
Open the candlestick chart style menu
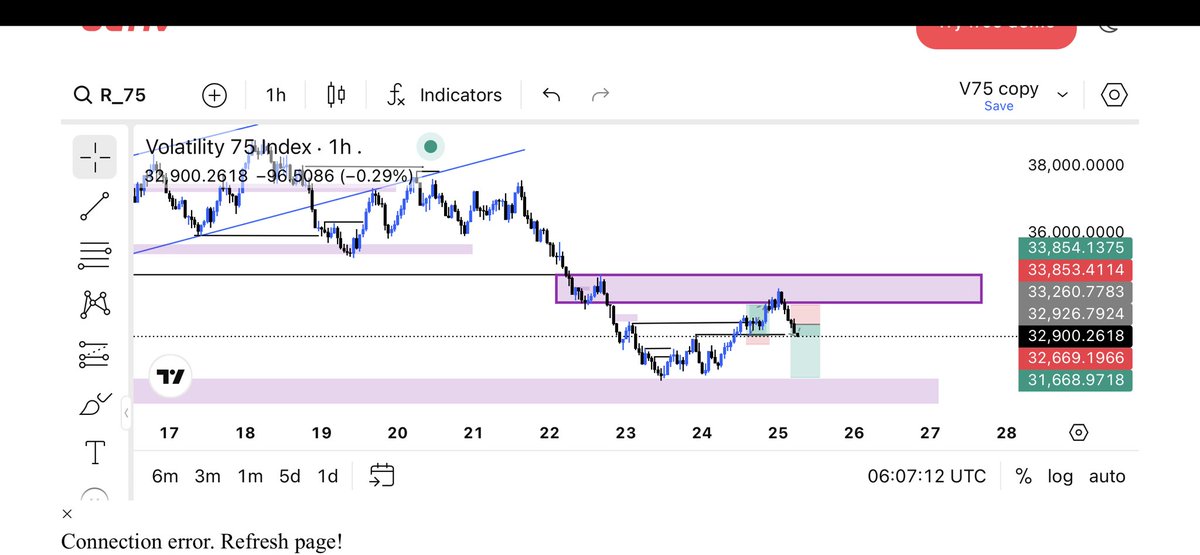click(x=336, y=95)
